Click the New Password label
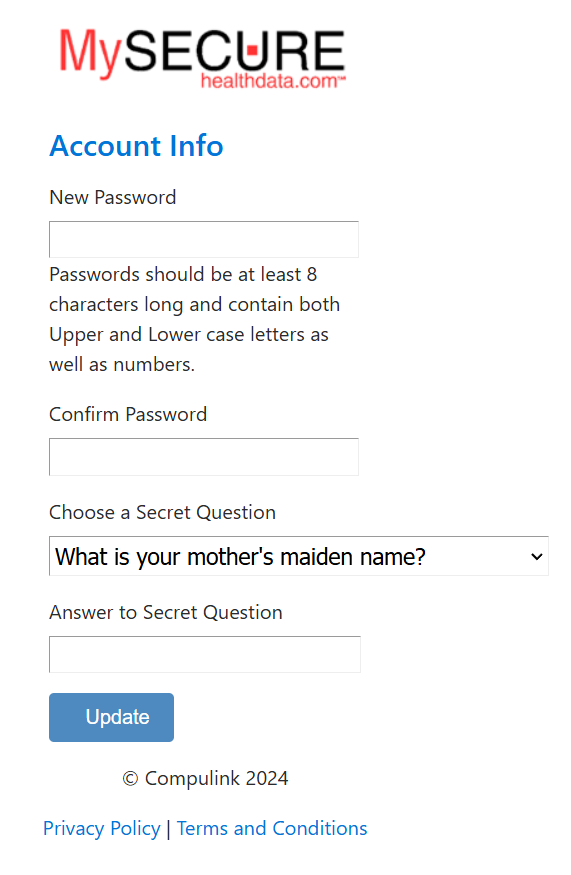The height and width of the screenshot is (875, 571). 113,198
